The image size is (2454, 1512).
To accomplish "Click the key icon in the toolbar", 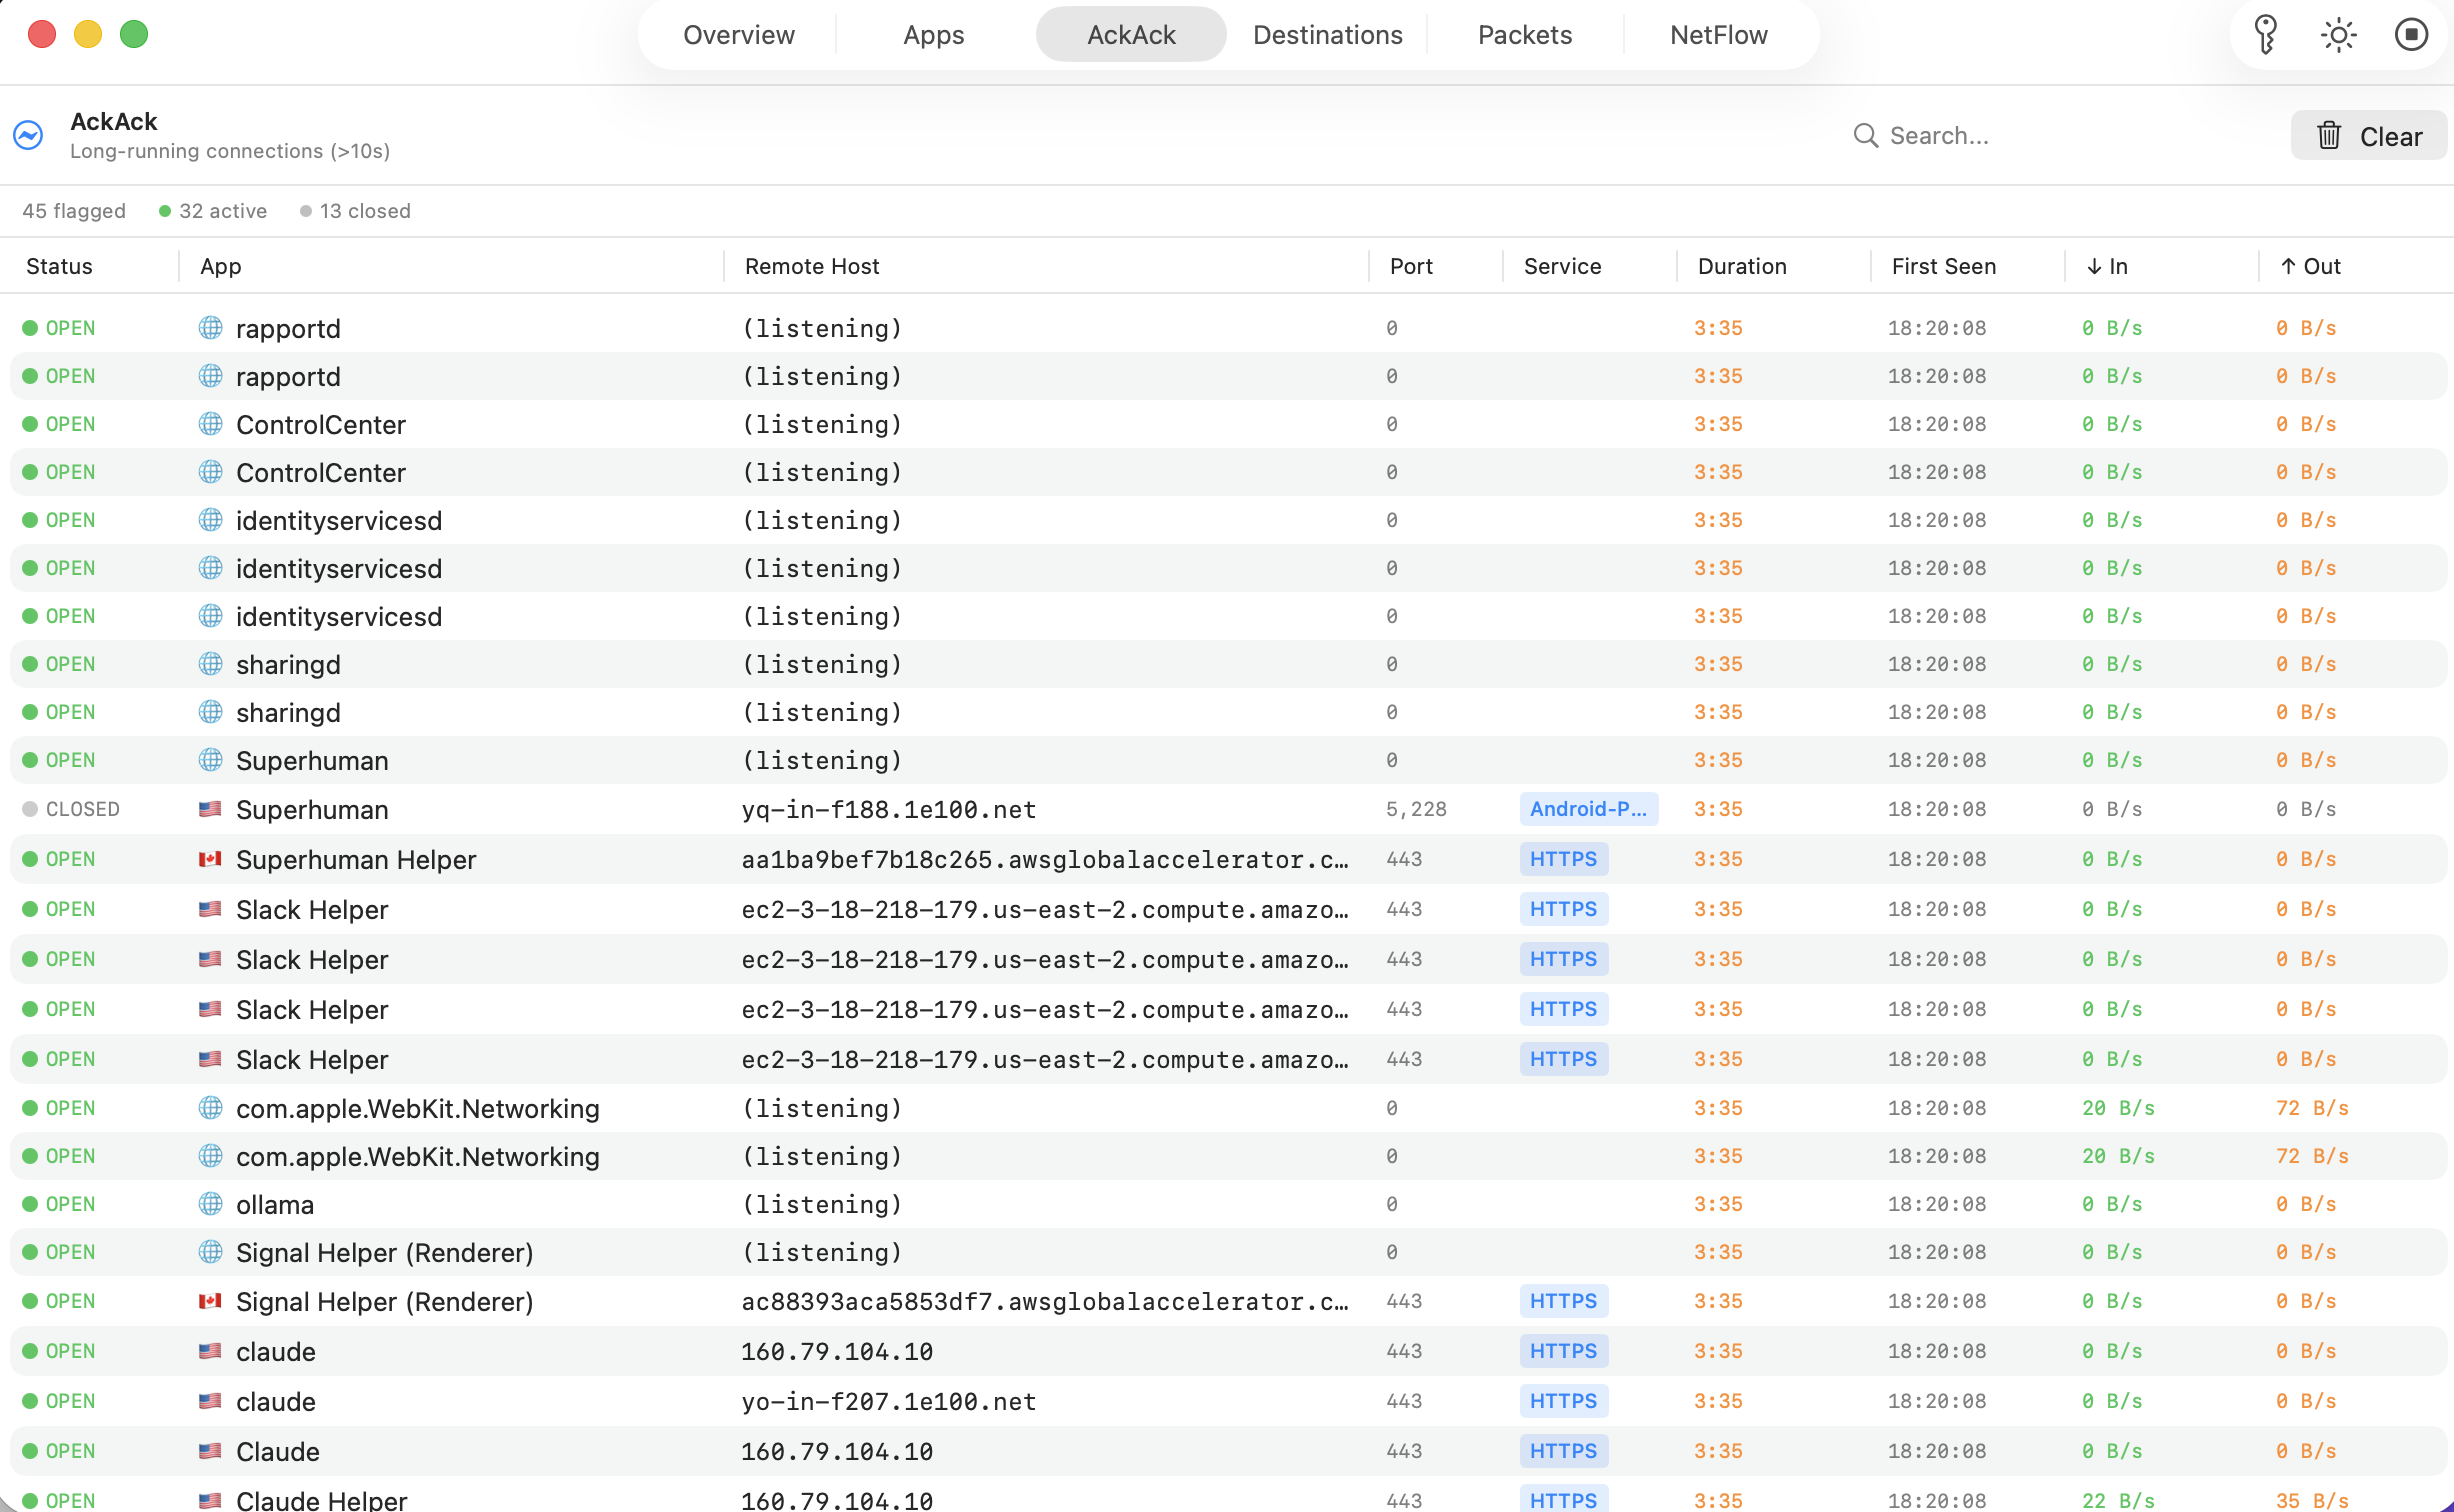I will (x=2265, y=35).
